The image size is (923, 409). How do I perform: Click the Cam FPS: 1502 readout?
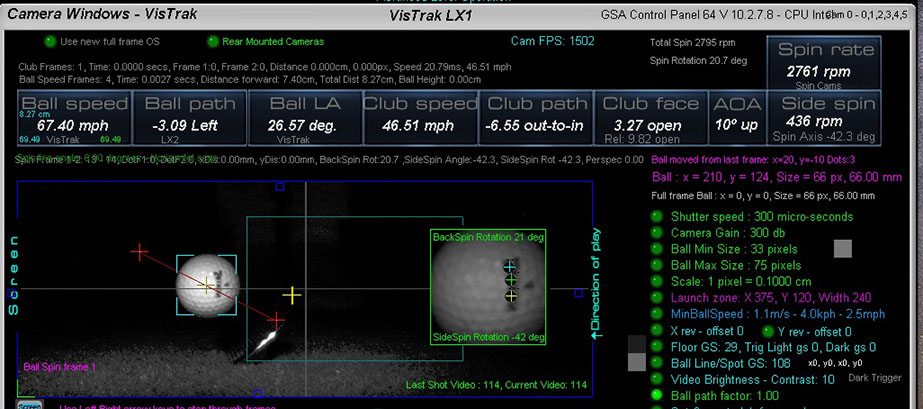(553, 41)
